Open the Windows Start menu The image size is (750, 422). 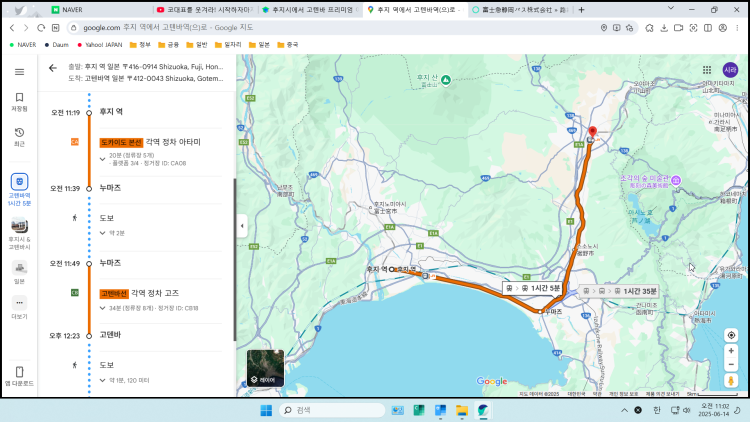[266, 410]
